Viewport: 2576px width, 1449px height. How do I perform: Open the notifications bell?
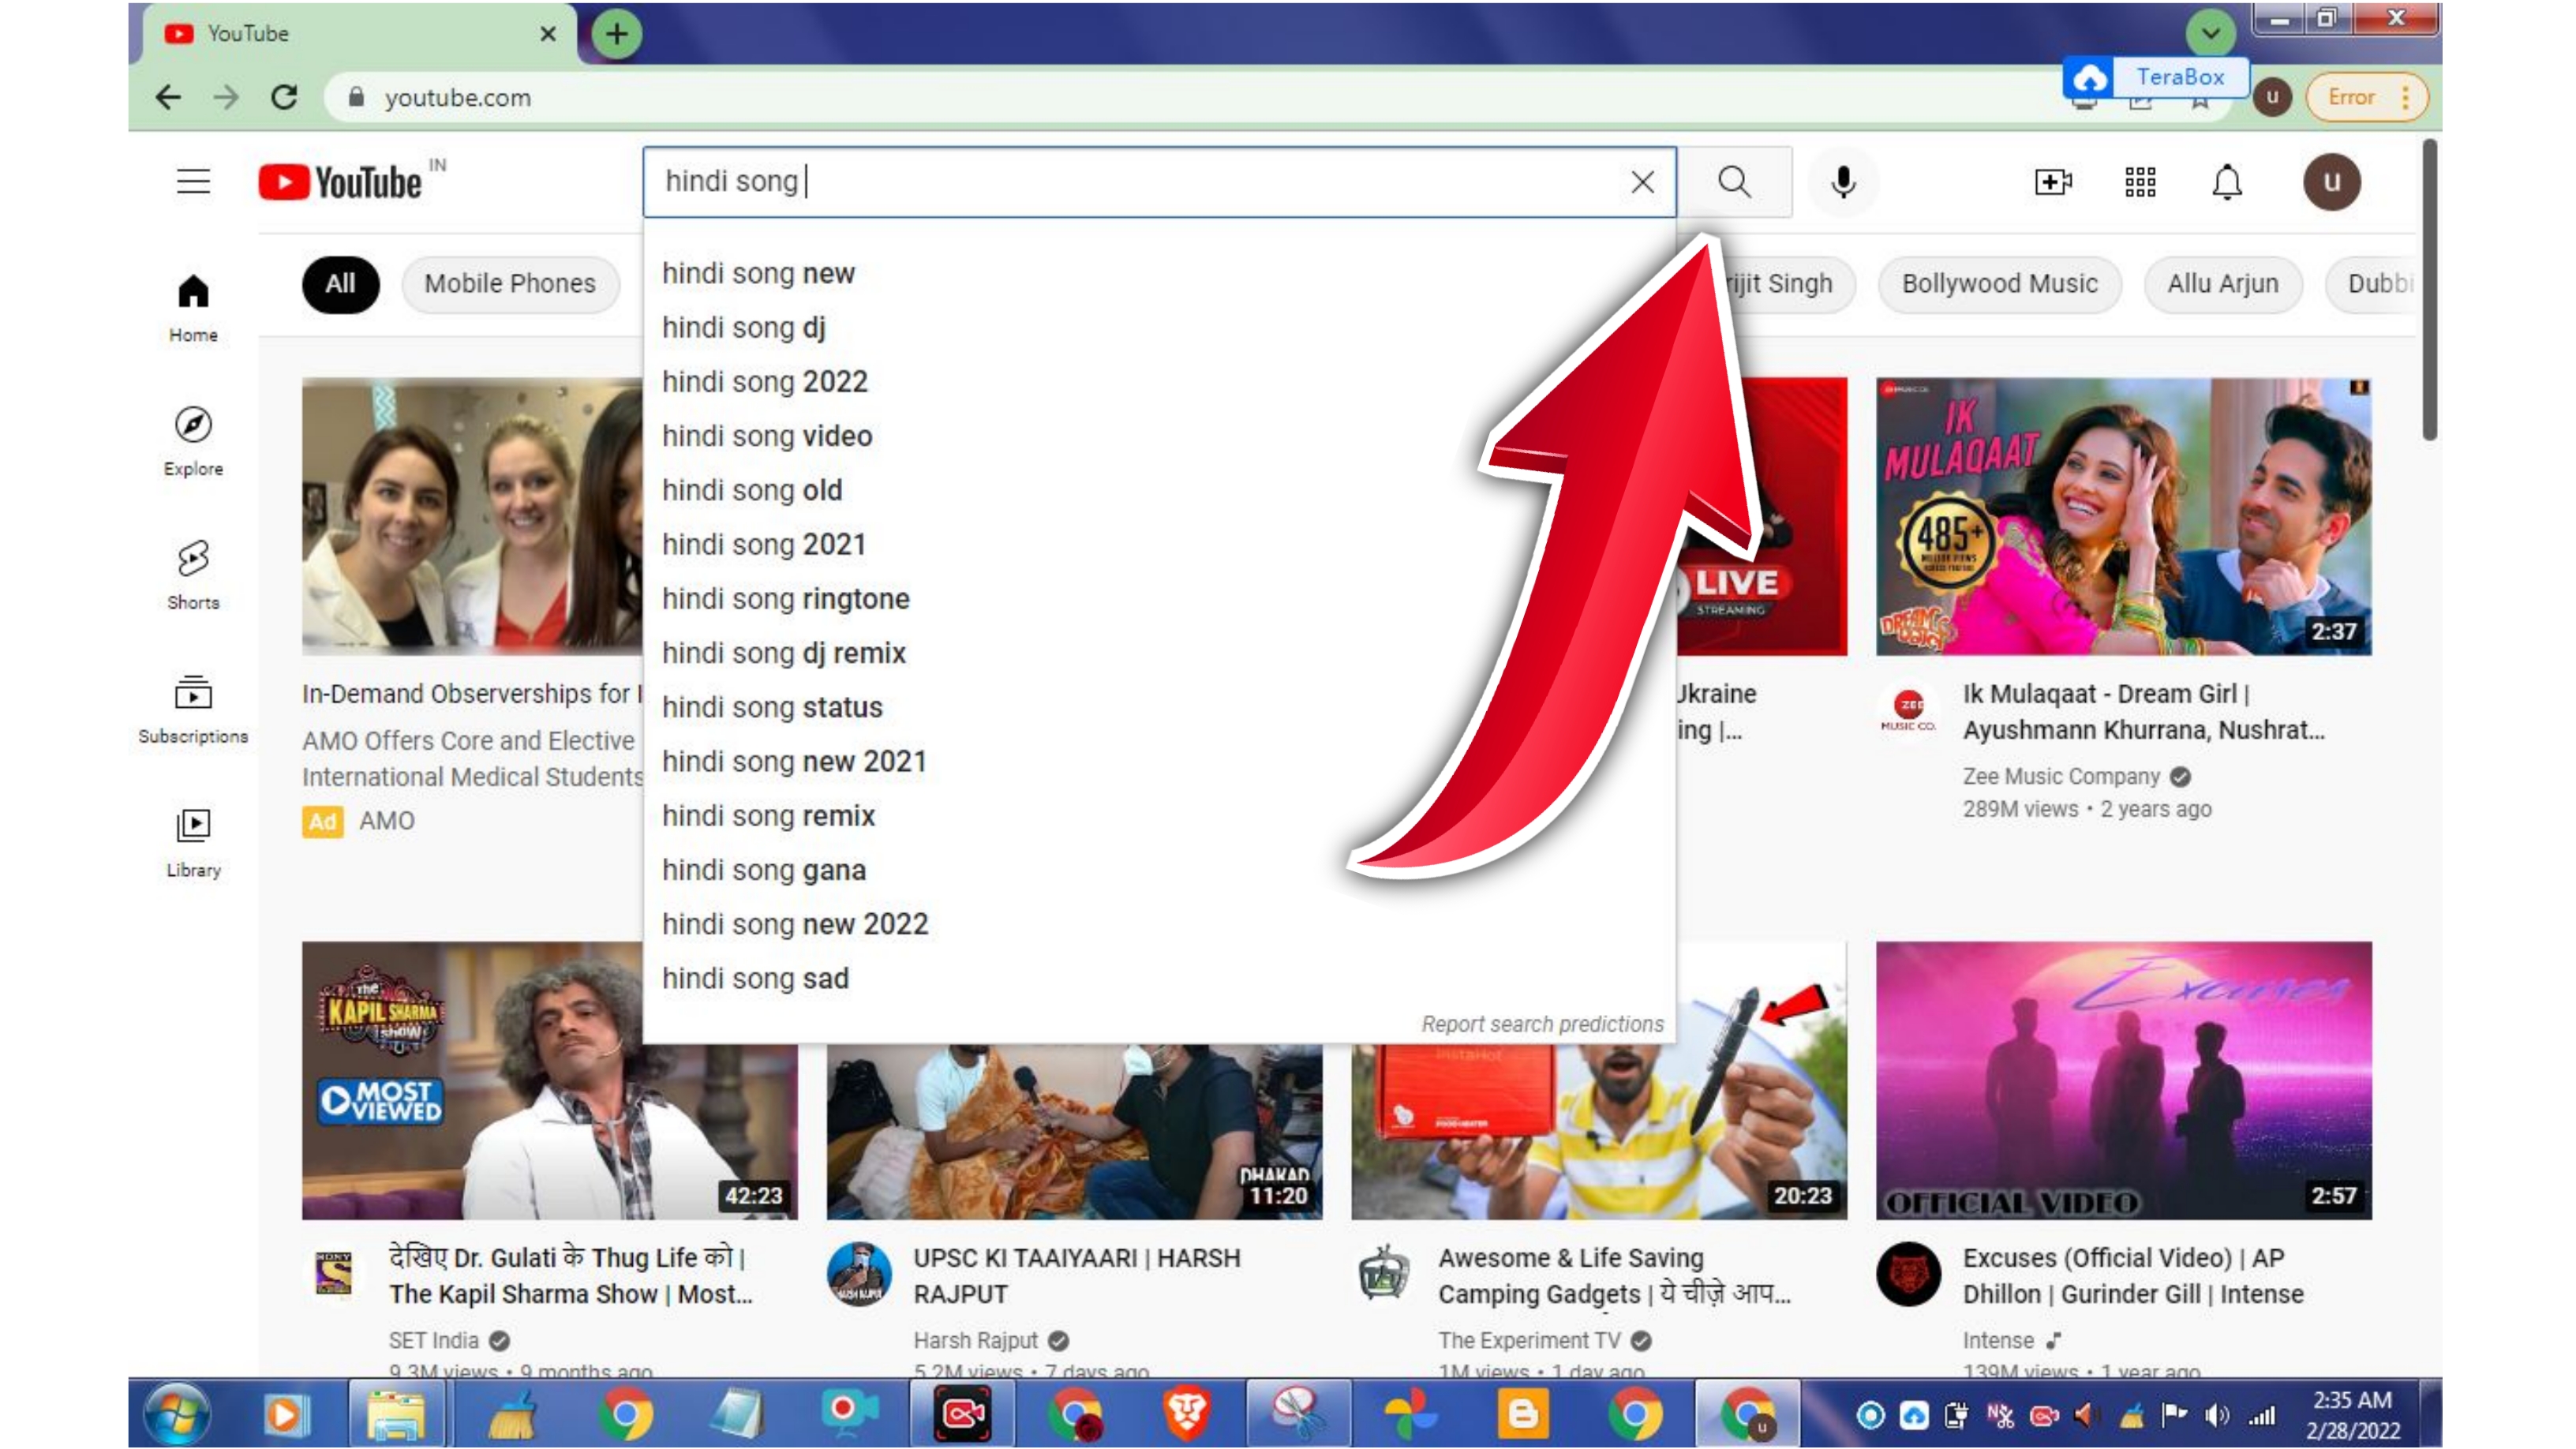point(2227,182)
